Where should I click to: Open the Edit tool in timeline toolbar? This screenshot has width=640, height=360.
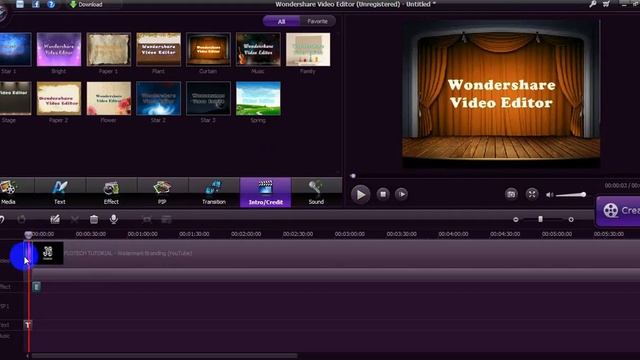point(55,220)
